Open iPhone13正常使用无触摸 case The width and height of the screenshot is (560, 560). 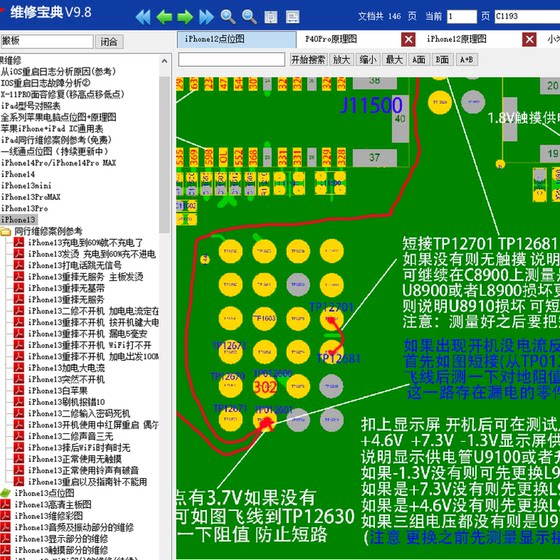(75, 459)
